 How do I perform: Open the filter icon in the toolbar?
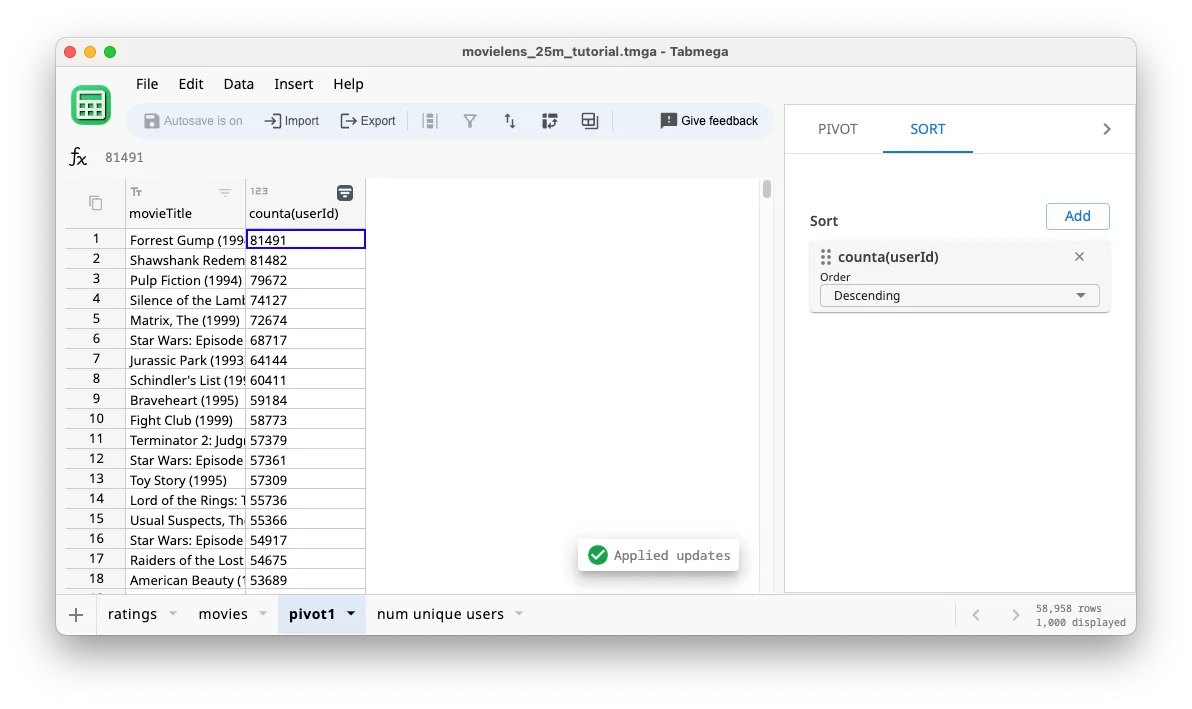[x=469, y=120]
